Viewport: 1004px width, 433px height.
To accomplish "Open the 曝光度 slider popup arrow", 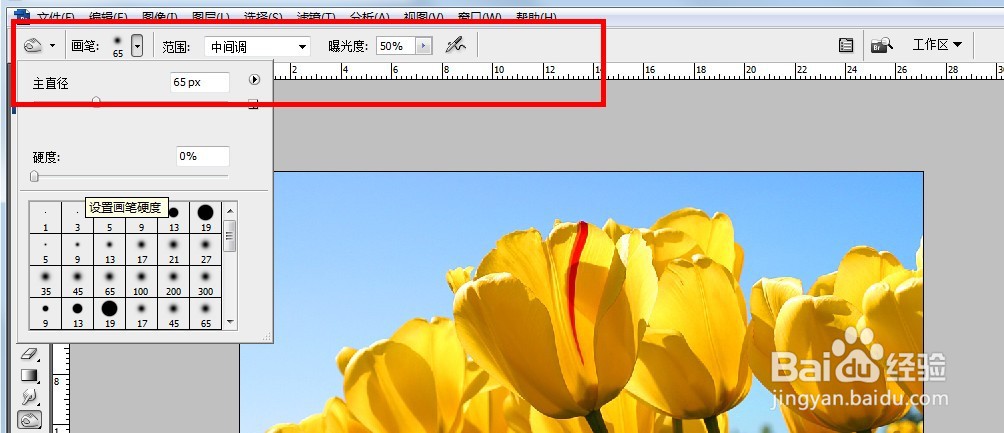I will coord(424,46).
